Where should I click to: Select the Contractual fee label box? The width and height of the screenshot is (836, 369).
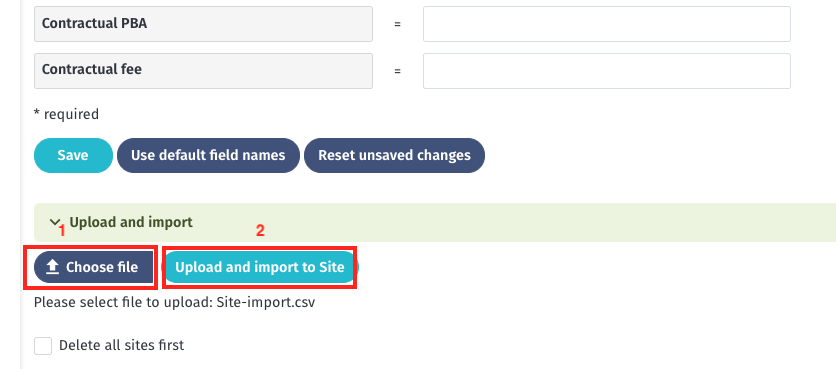click(203, 70)
